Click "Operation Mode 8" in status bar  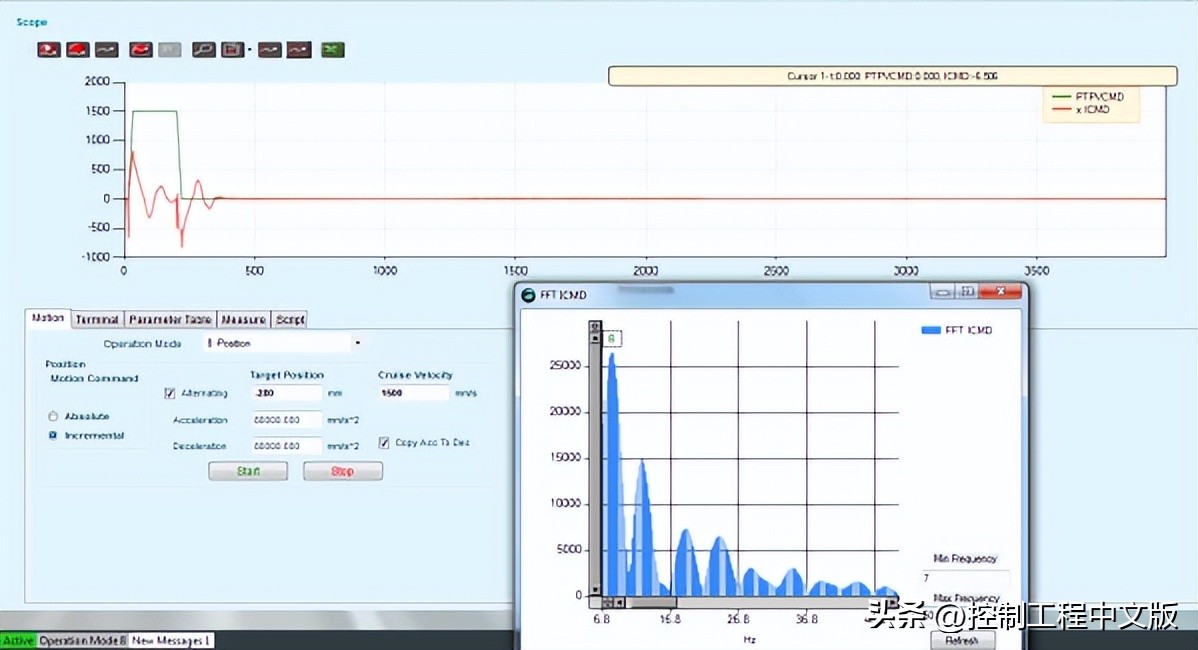point(83,640)
